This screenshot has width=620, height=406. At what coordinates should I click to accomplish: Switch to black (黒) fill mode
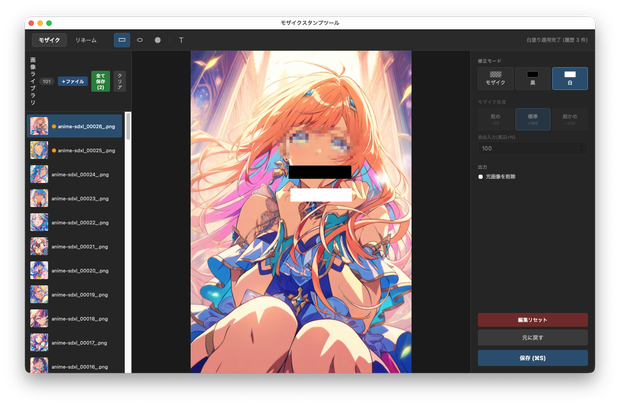(533, 78)
